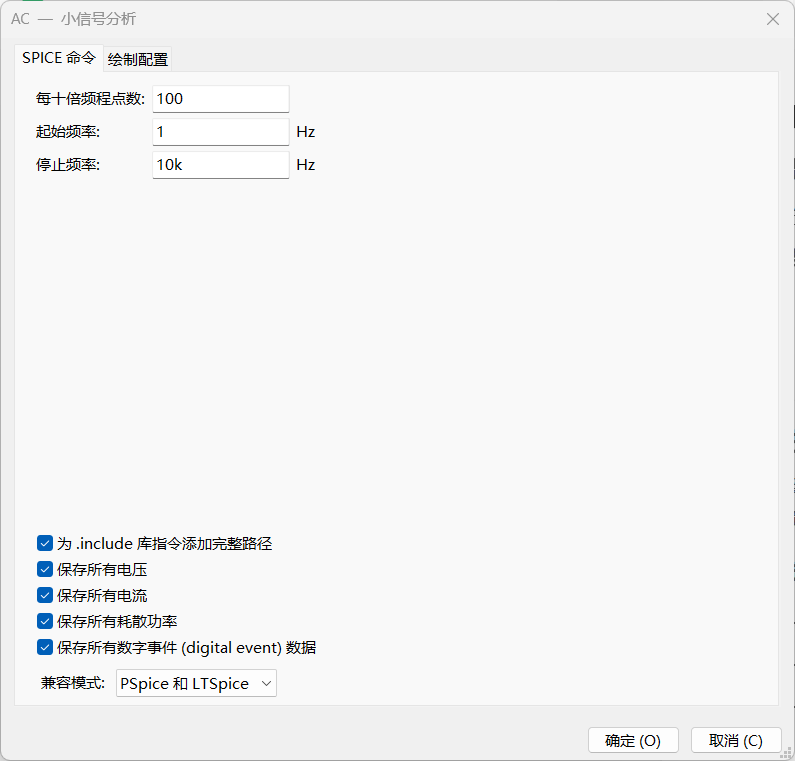Viewport: 795px width, 761px height.
Task: Uncheck 保存所有电压 checkbox
Action: click(x=45, y=570)
